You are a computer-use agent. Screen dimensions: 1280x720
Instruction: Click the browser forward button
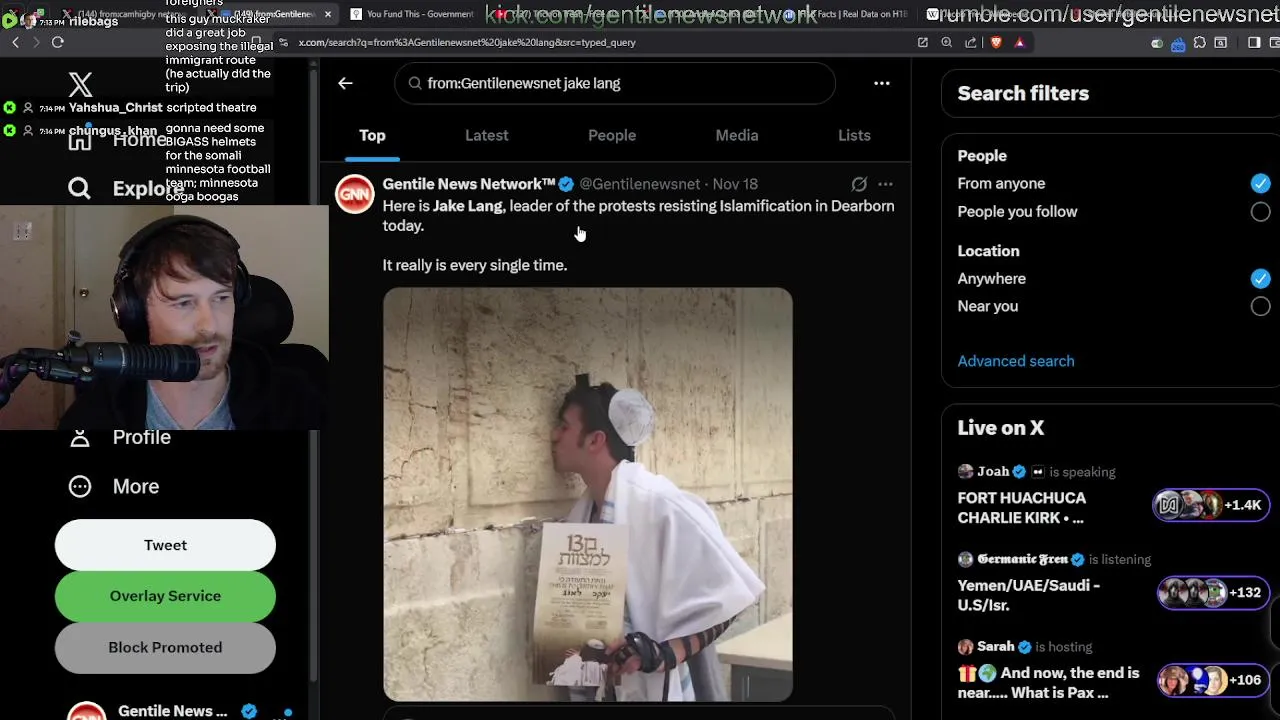pos(36,42)
